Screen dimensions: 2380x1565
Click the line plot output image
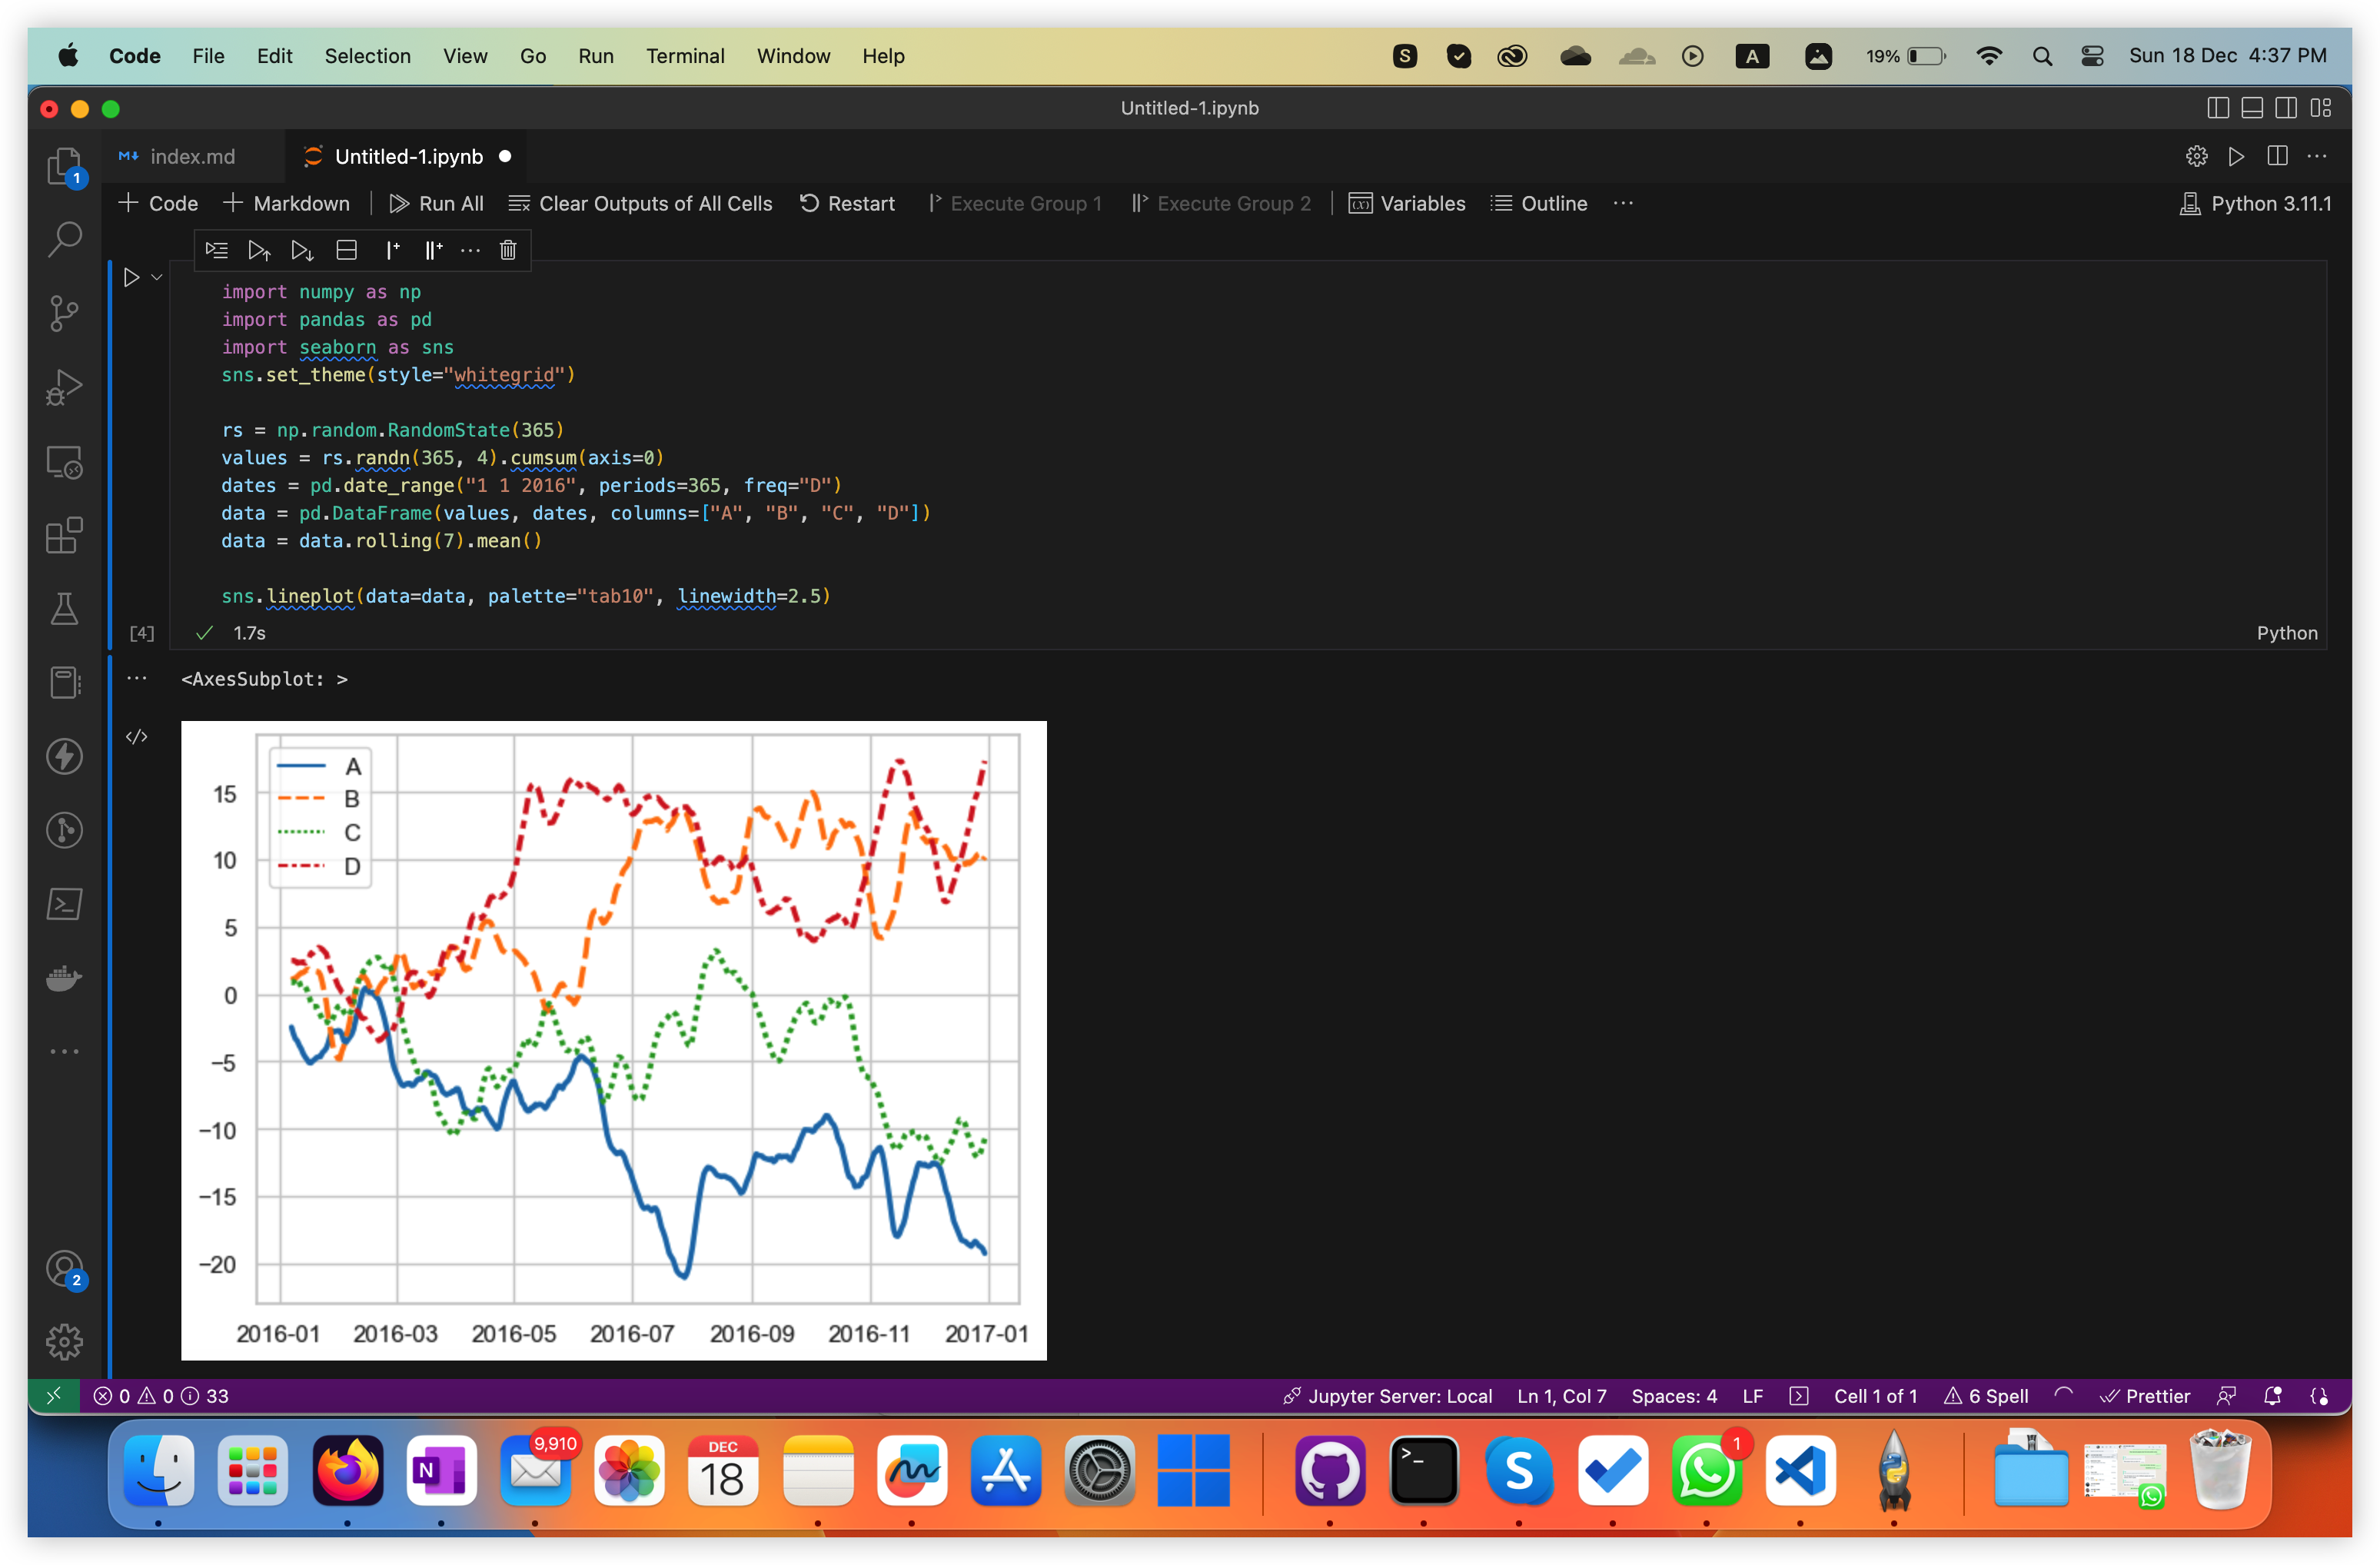coord(613,1040)
